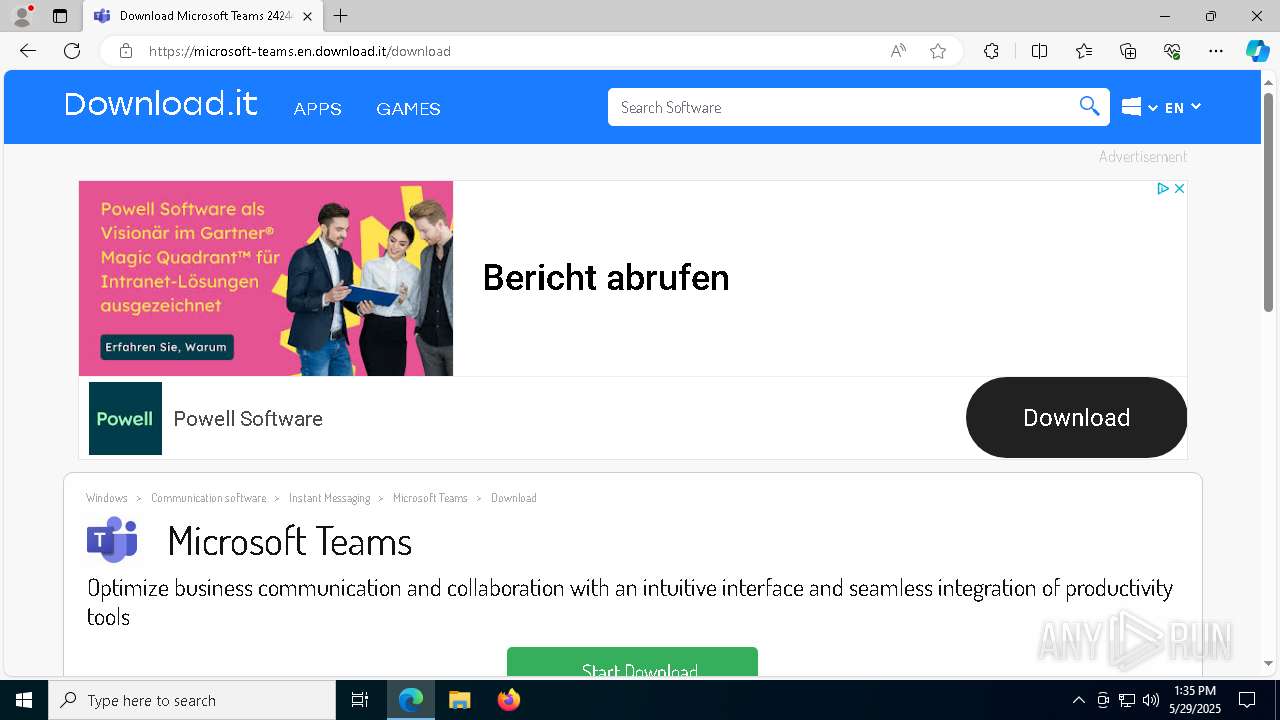Image resolution: width=1280 pixels, height=720 pixels.
Task: Open the Notification center
Action: [x=1247, y=700]
